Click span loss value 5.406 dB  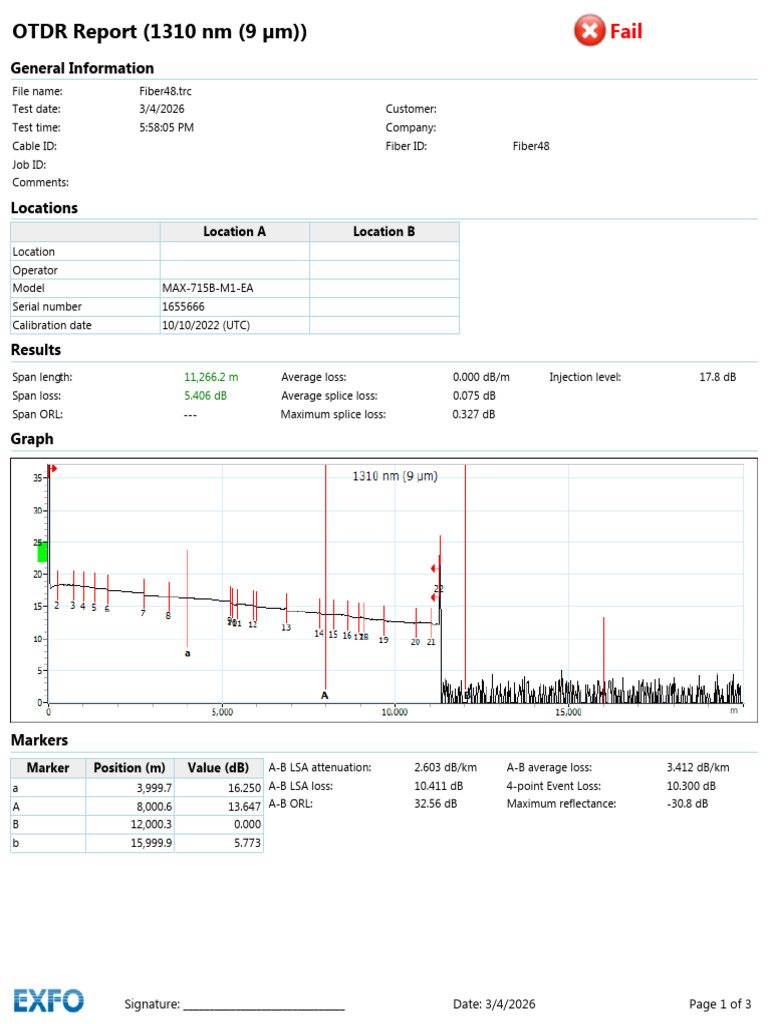click(205, 396)
